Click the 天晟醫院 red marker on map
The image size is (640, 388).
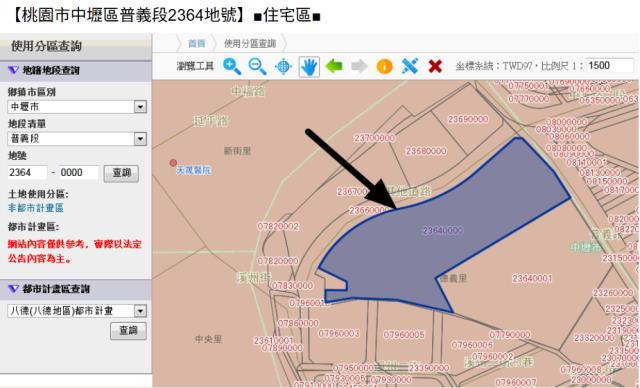[173, 163]
